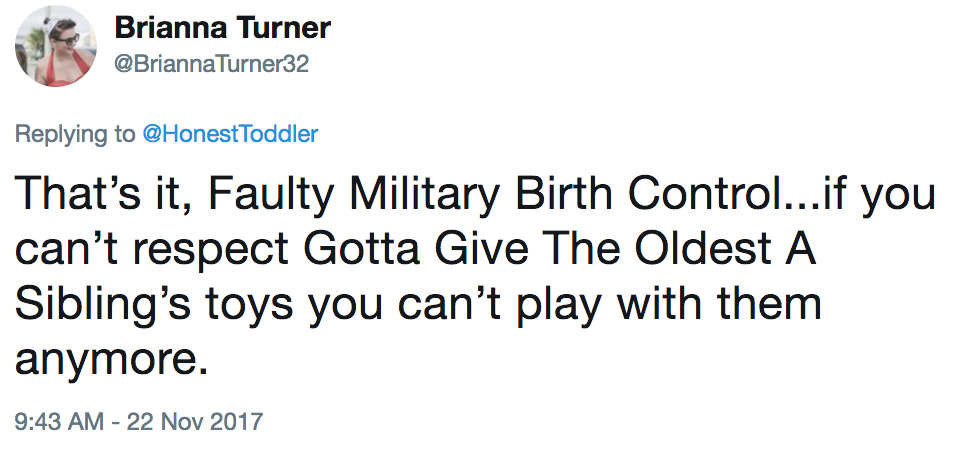The image size is (979, 455).
Task: Click the sunglasses face in avatar photo
Action: click(x=64, y=39)
